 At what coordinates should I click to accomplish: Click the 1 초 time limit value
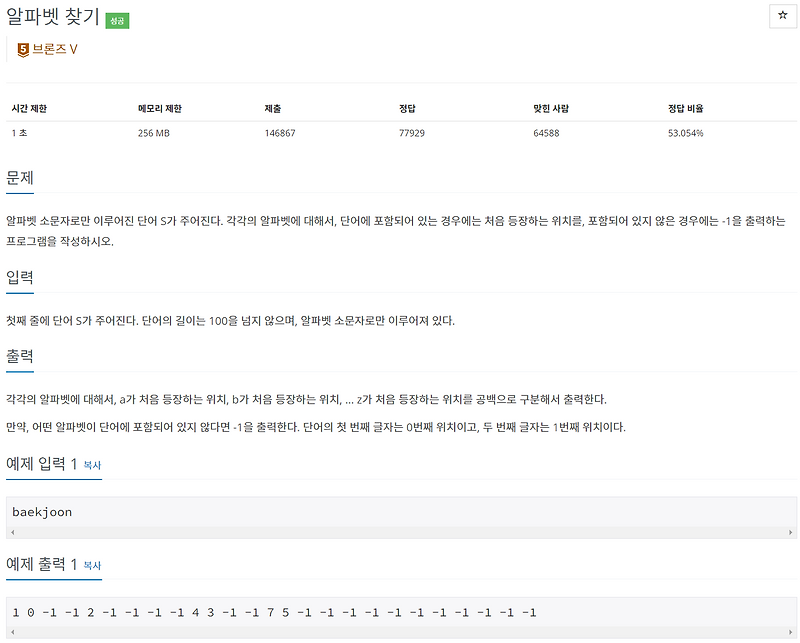(19, 133)
